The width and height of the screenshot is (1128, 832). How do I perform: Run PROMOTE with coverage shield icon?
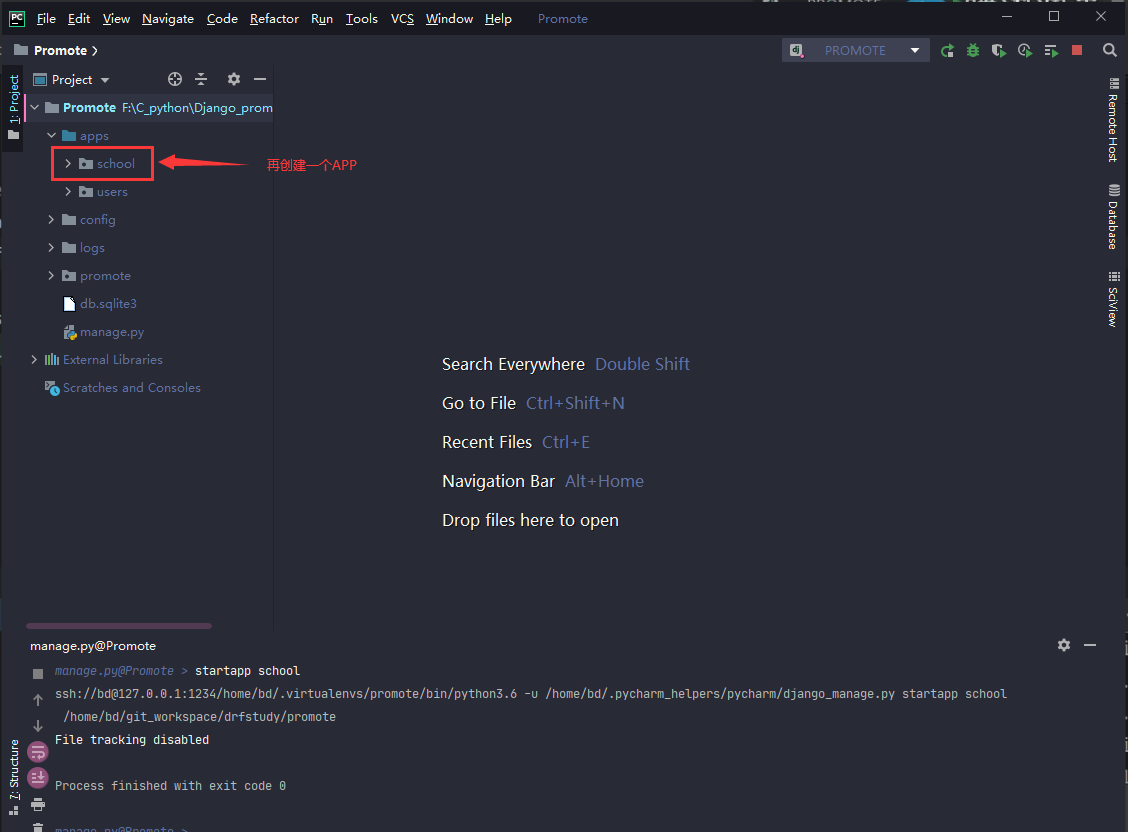999,50
